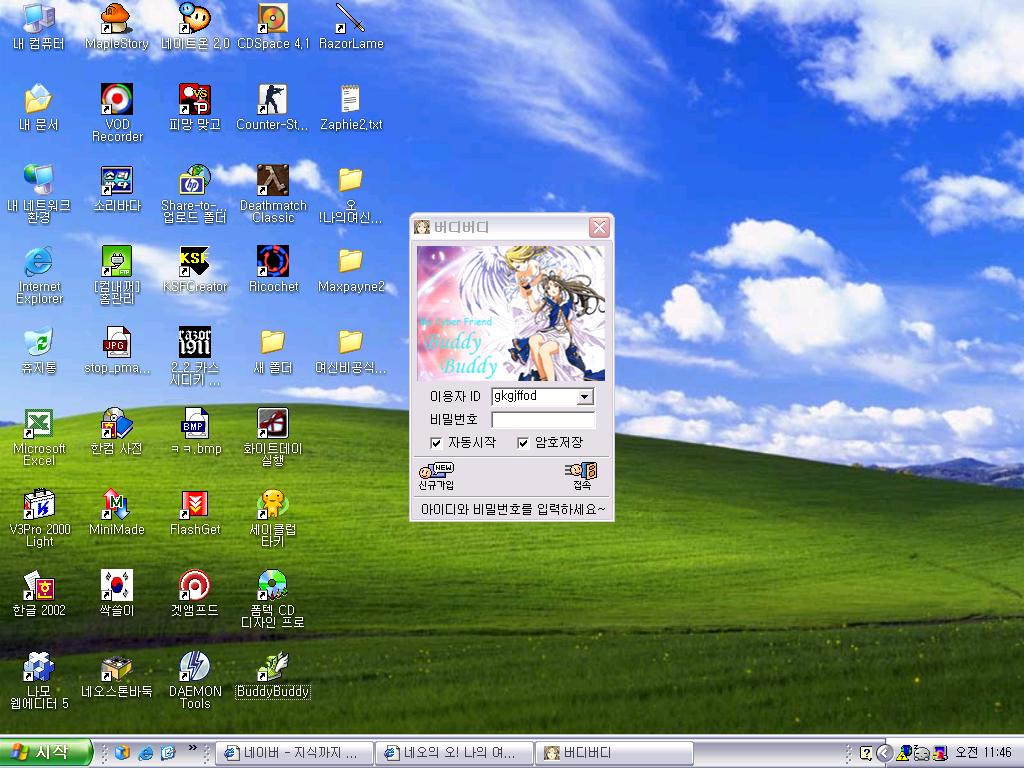Image resolution: width=1024 pixels, height=768 pixels.
Task: Expand hidden system tray icons
Action: pos(884,753)
